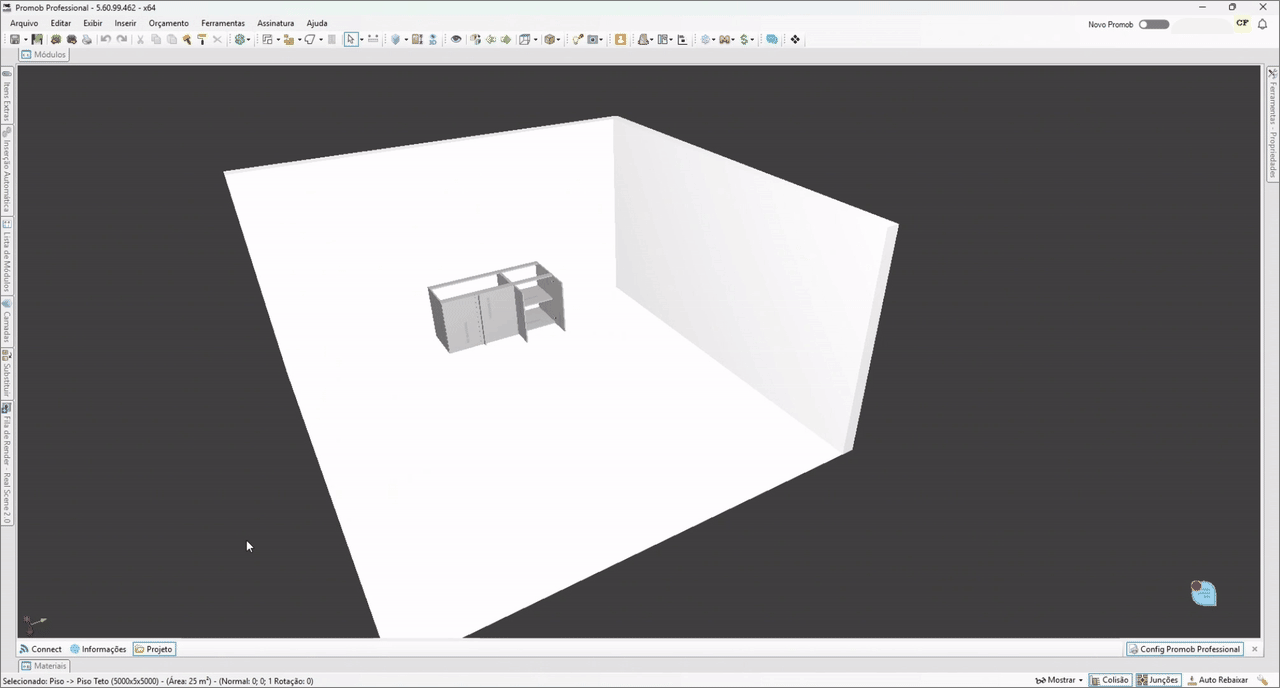1280x688 pixels.
Task: Toggle Junções in the status bar
Action: (1157, 680)
